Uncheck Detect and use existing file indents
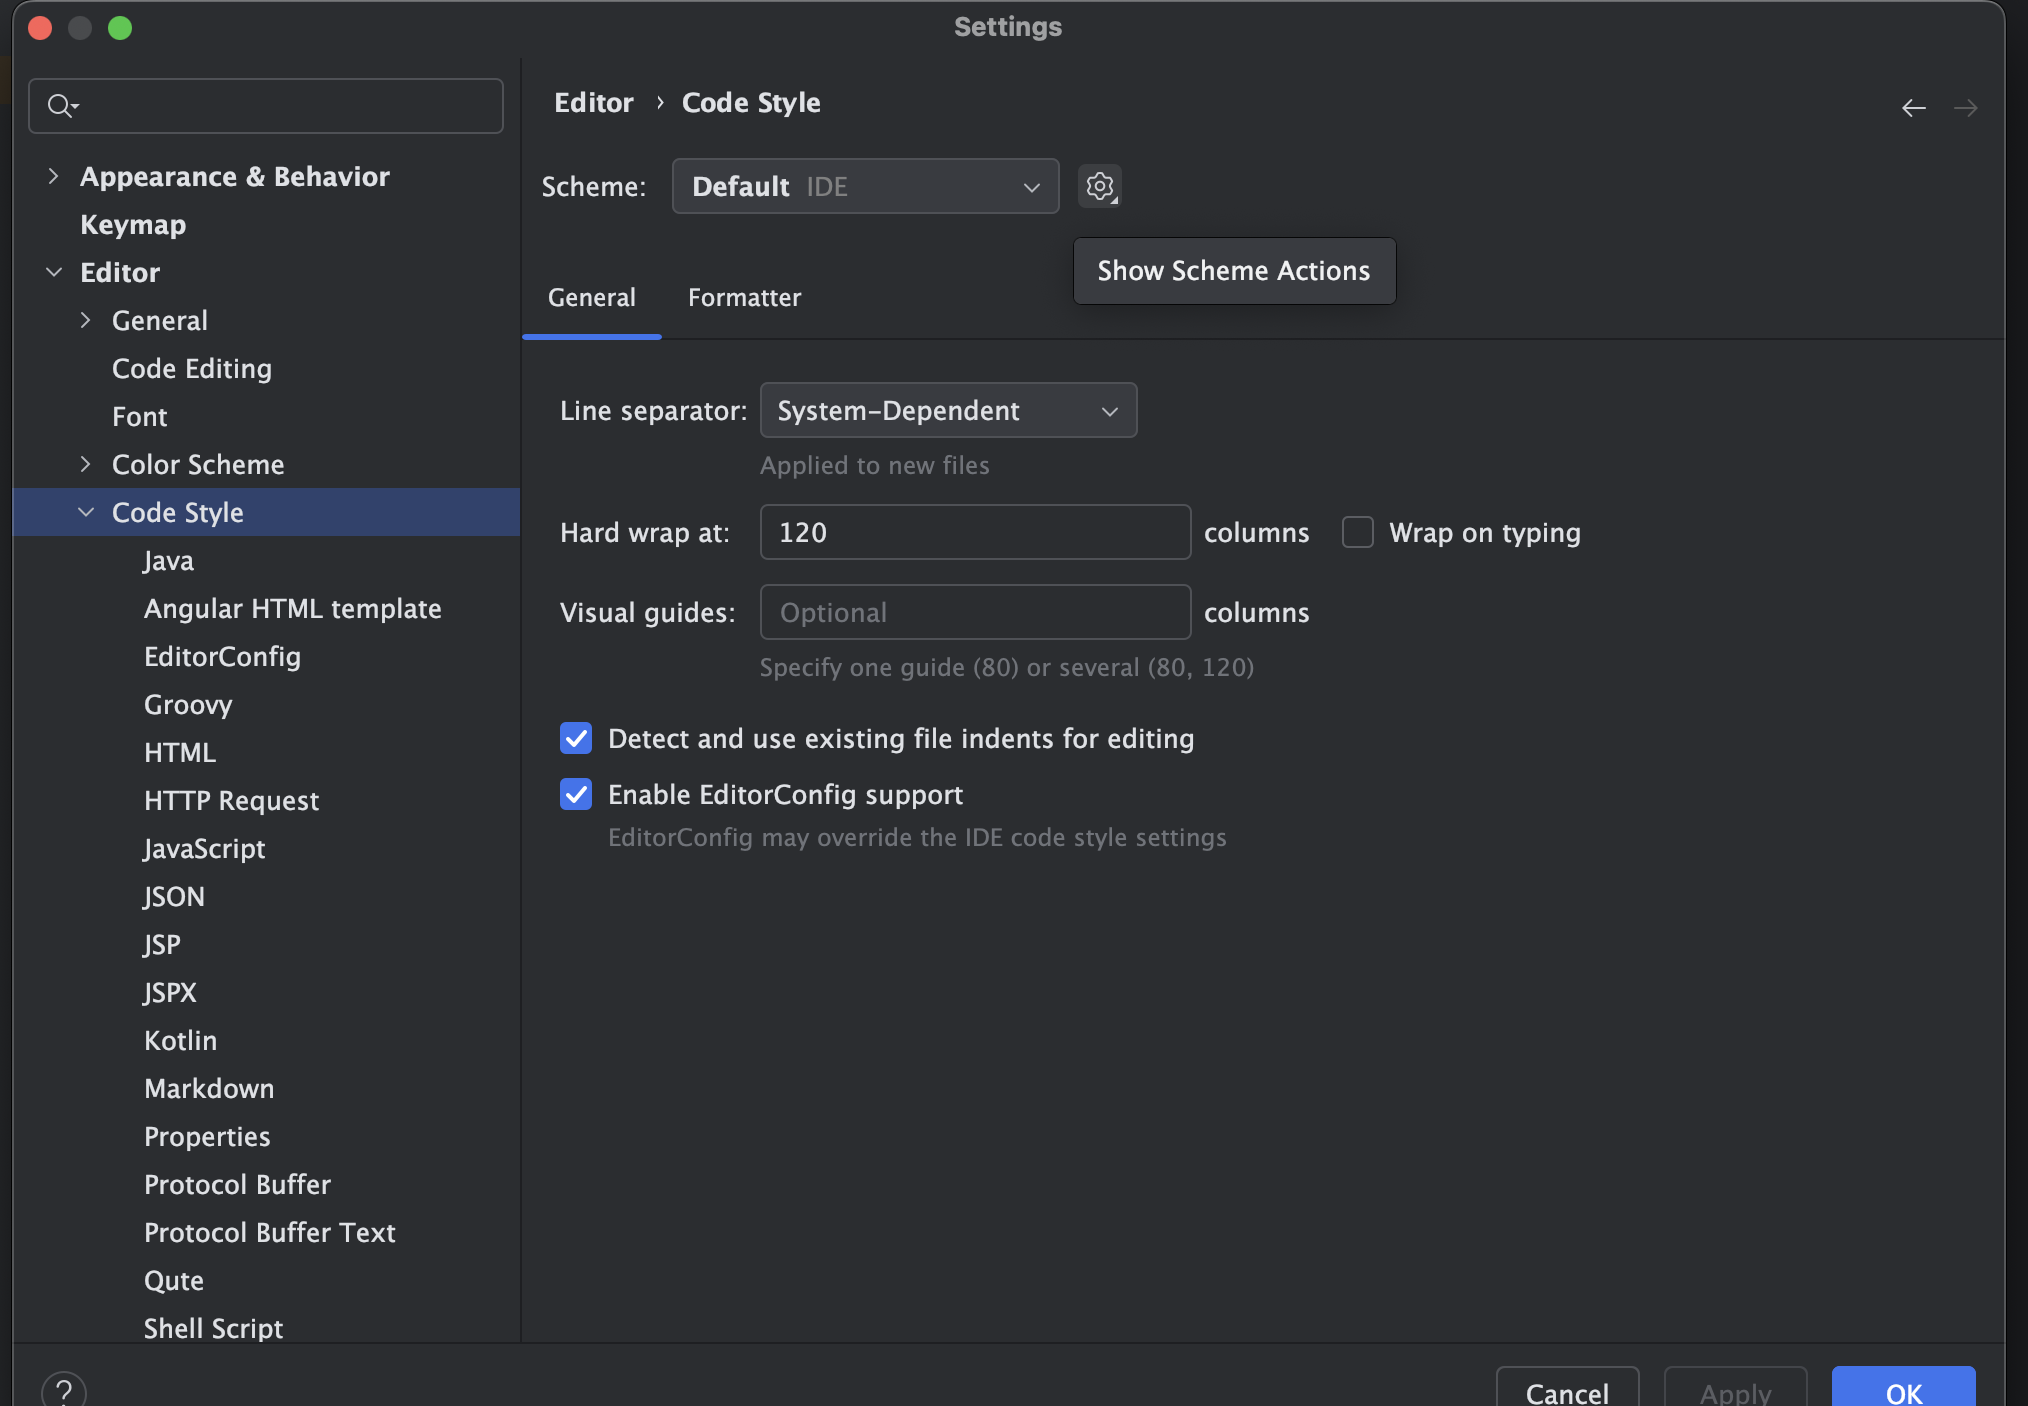 tap(576, 738)
